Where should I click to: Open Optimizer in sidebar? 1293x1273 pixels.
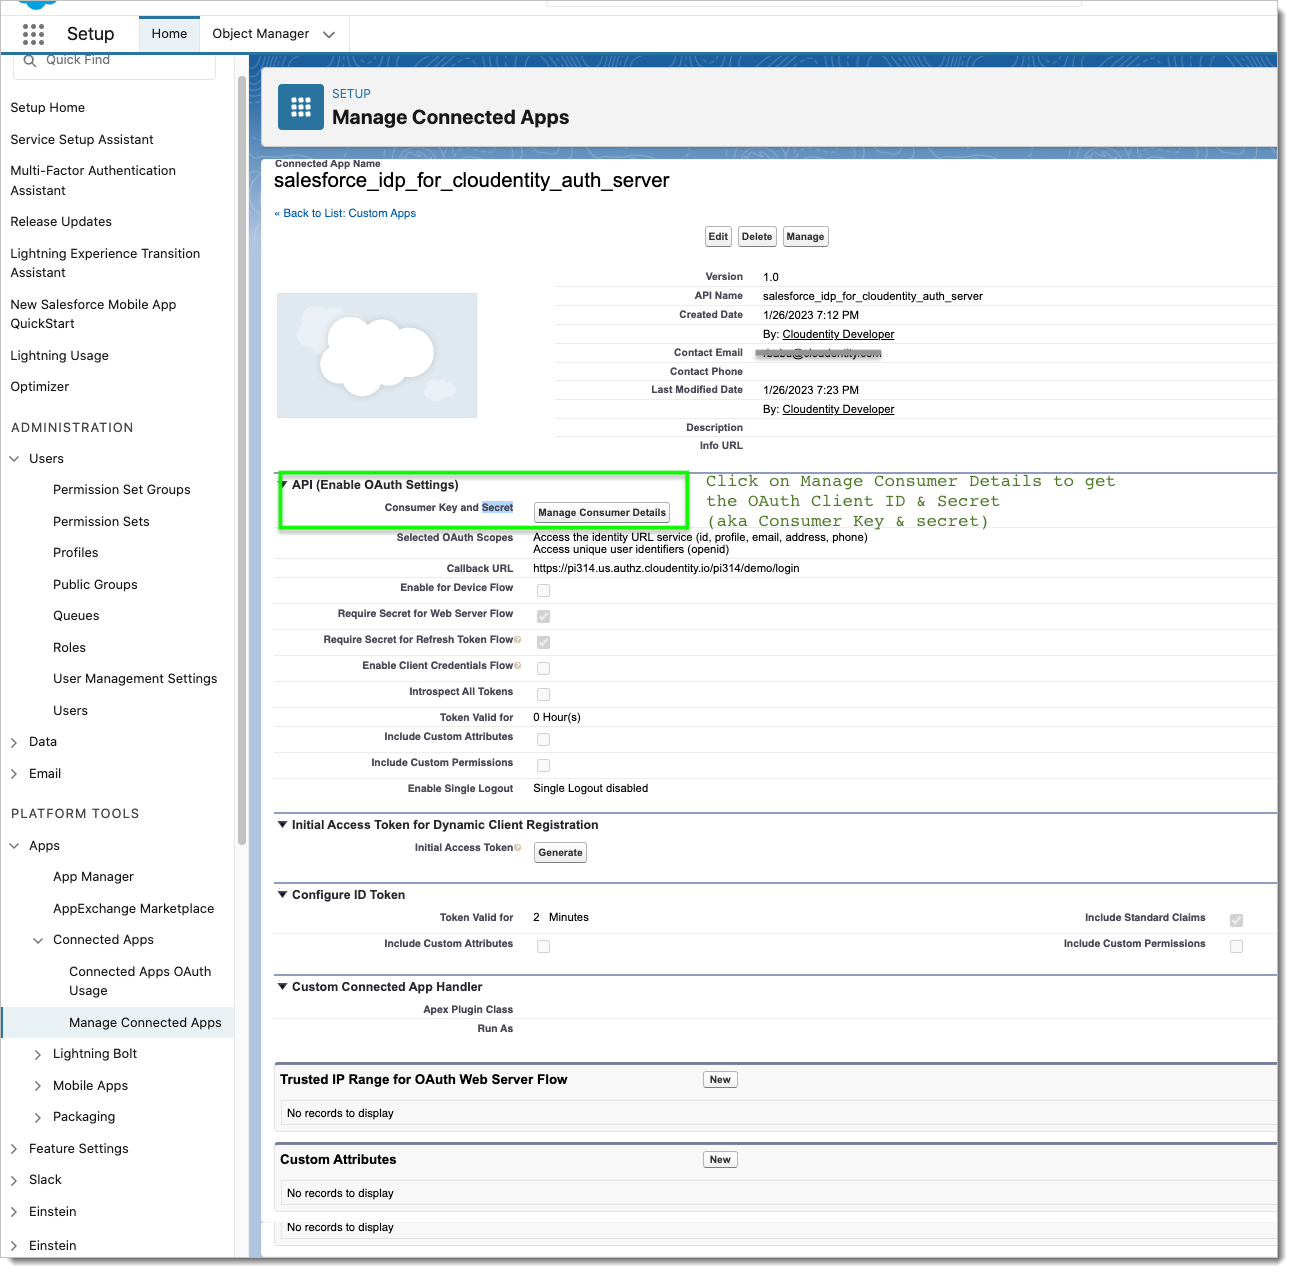point(40,387)
